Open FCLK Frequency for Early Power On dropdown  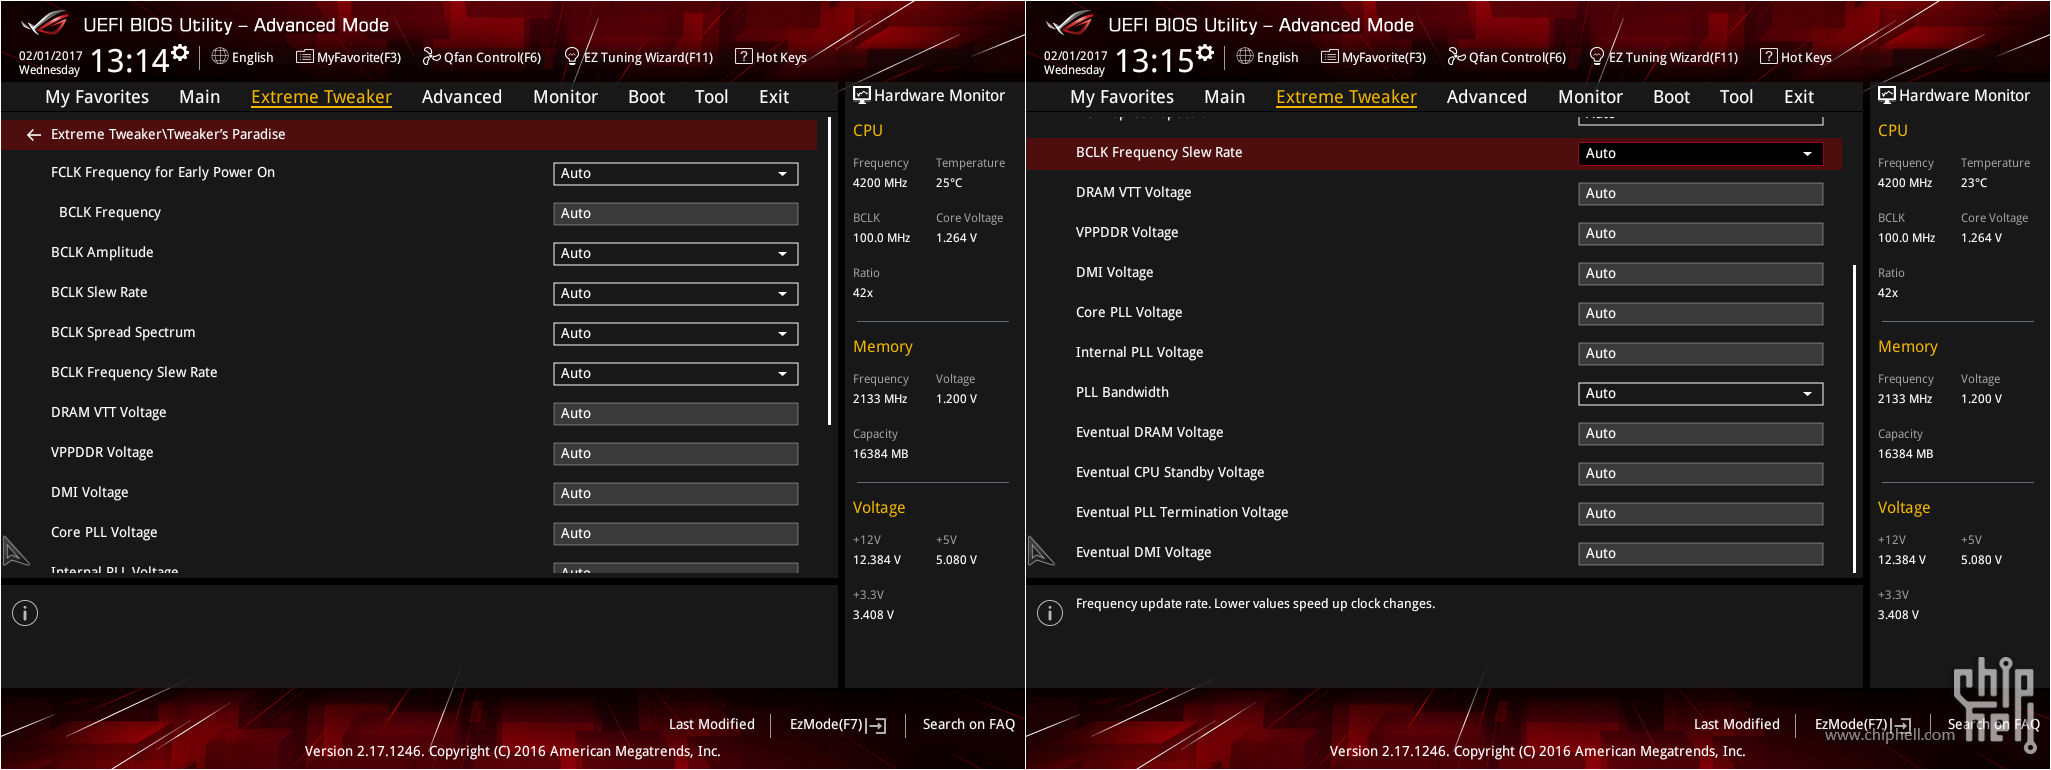tap(676, 173)
